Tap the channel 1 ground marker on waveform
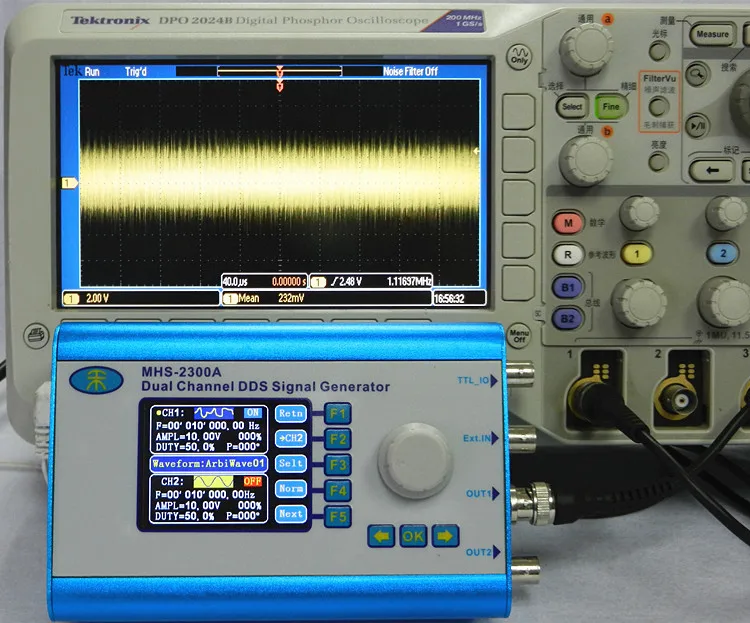 pyautogui.click(x=69, y=183)
